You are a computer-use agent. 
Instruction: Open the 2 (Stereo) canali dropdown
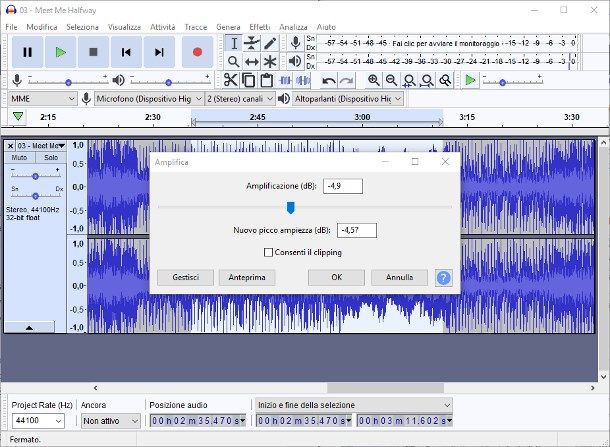pos(240,99)
